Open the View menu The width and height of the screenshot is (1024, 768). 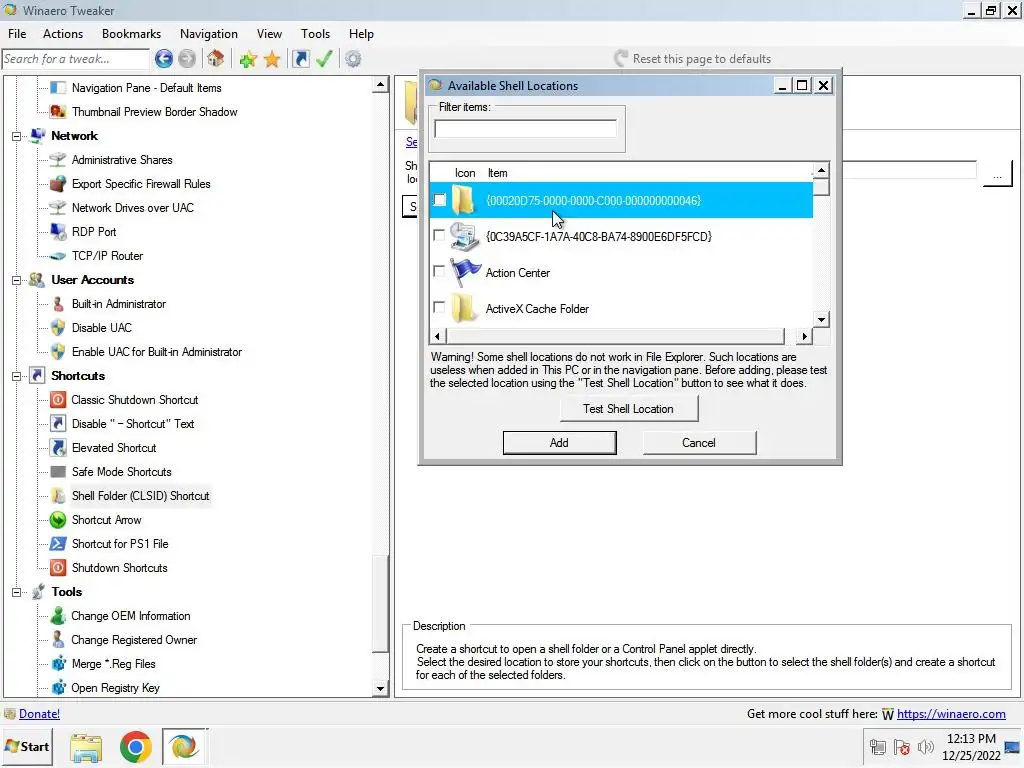(269, 34)
